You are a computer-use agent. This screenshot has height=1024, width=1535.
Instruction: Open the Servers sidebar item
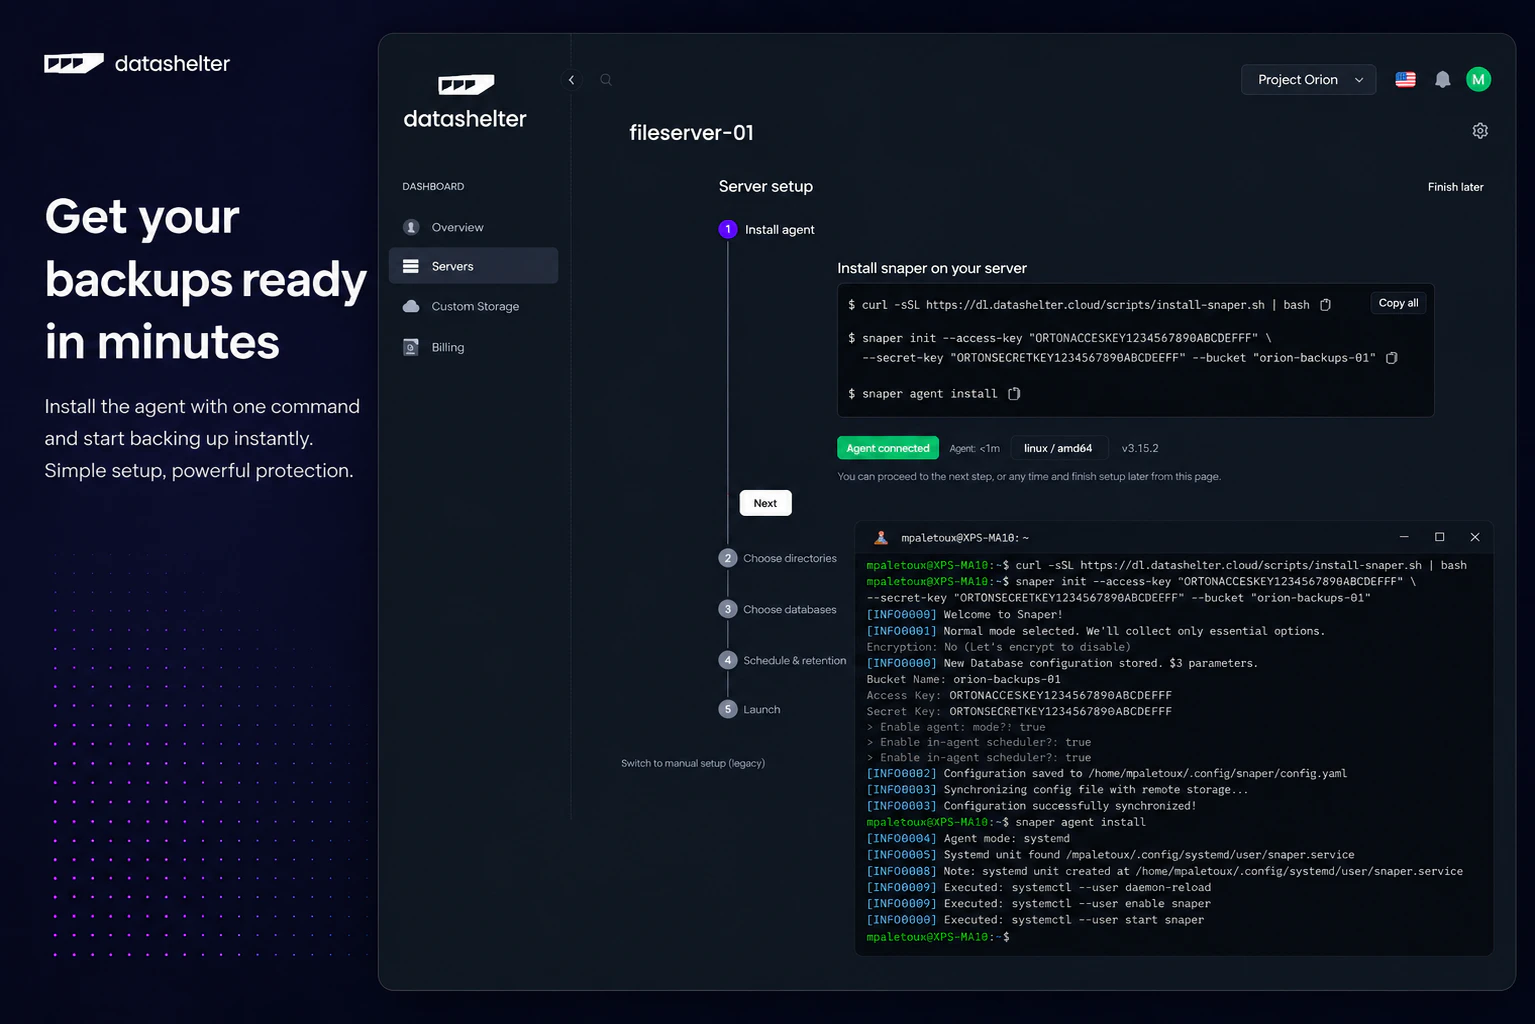tap(473, 266)
